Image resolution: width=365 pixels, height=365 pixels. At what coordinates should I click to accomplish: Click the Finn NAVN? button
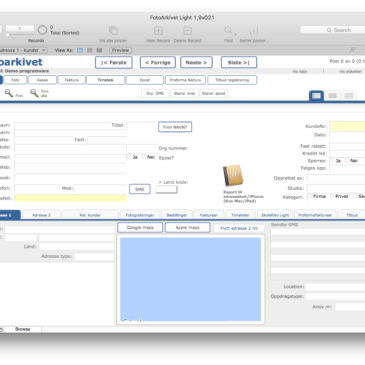click(x=175, y=127)
